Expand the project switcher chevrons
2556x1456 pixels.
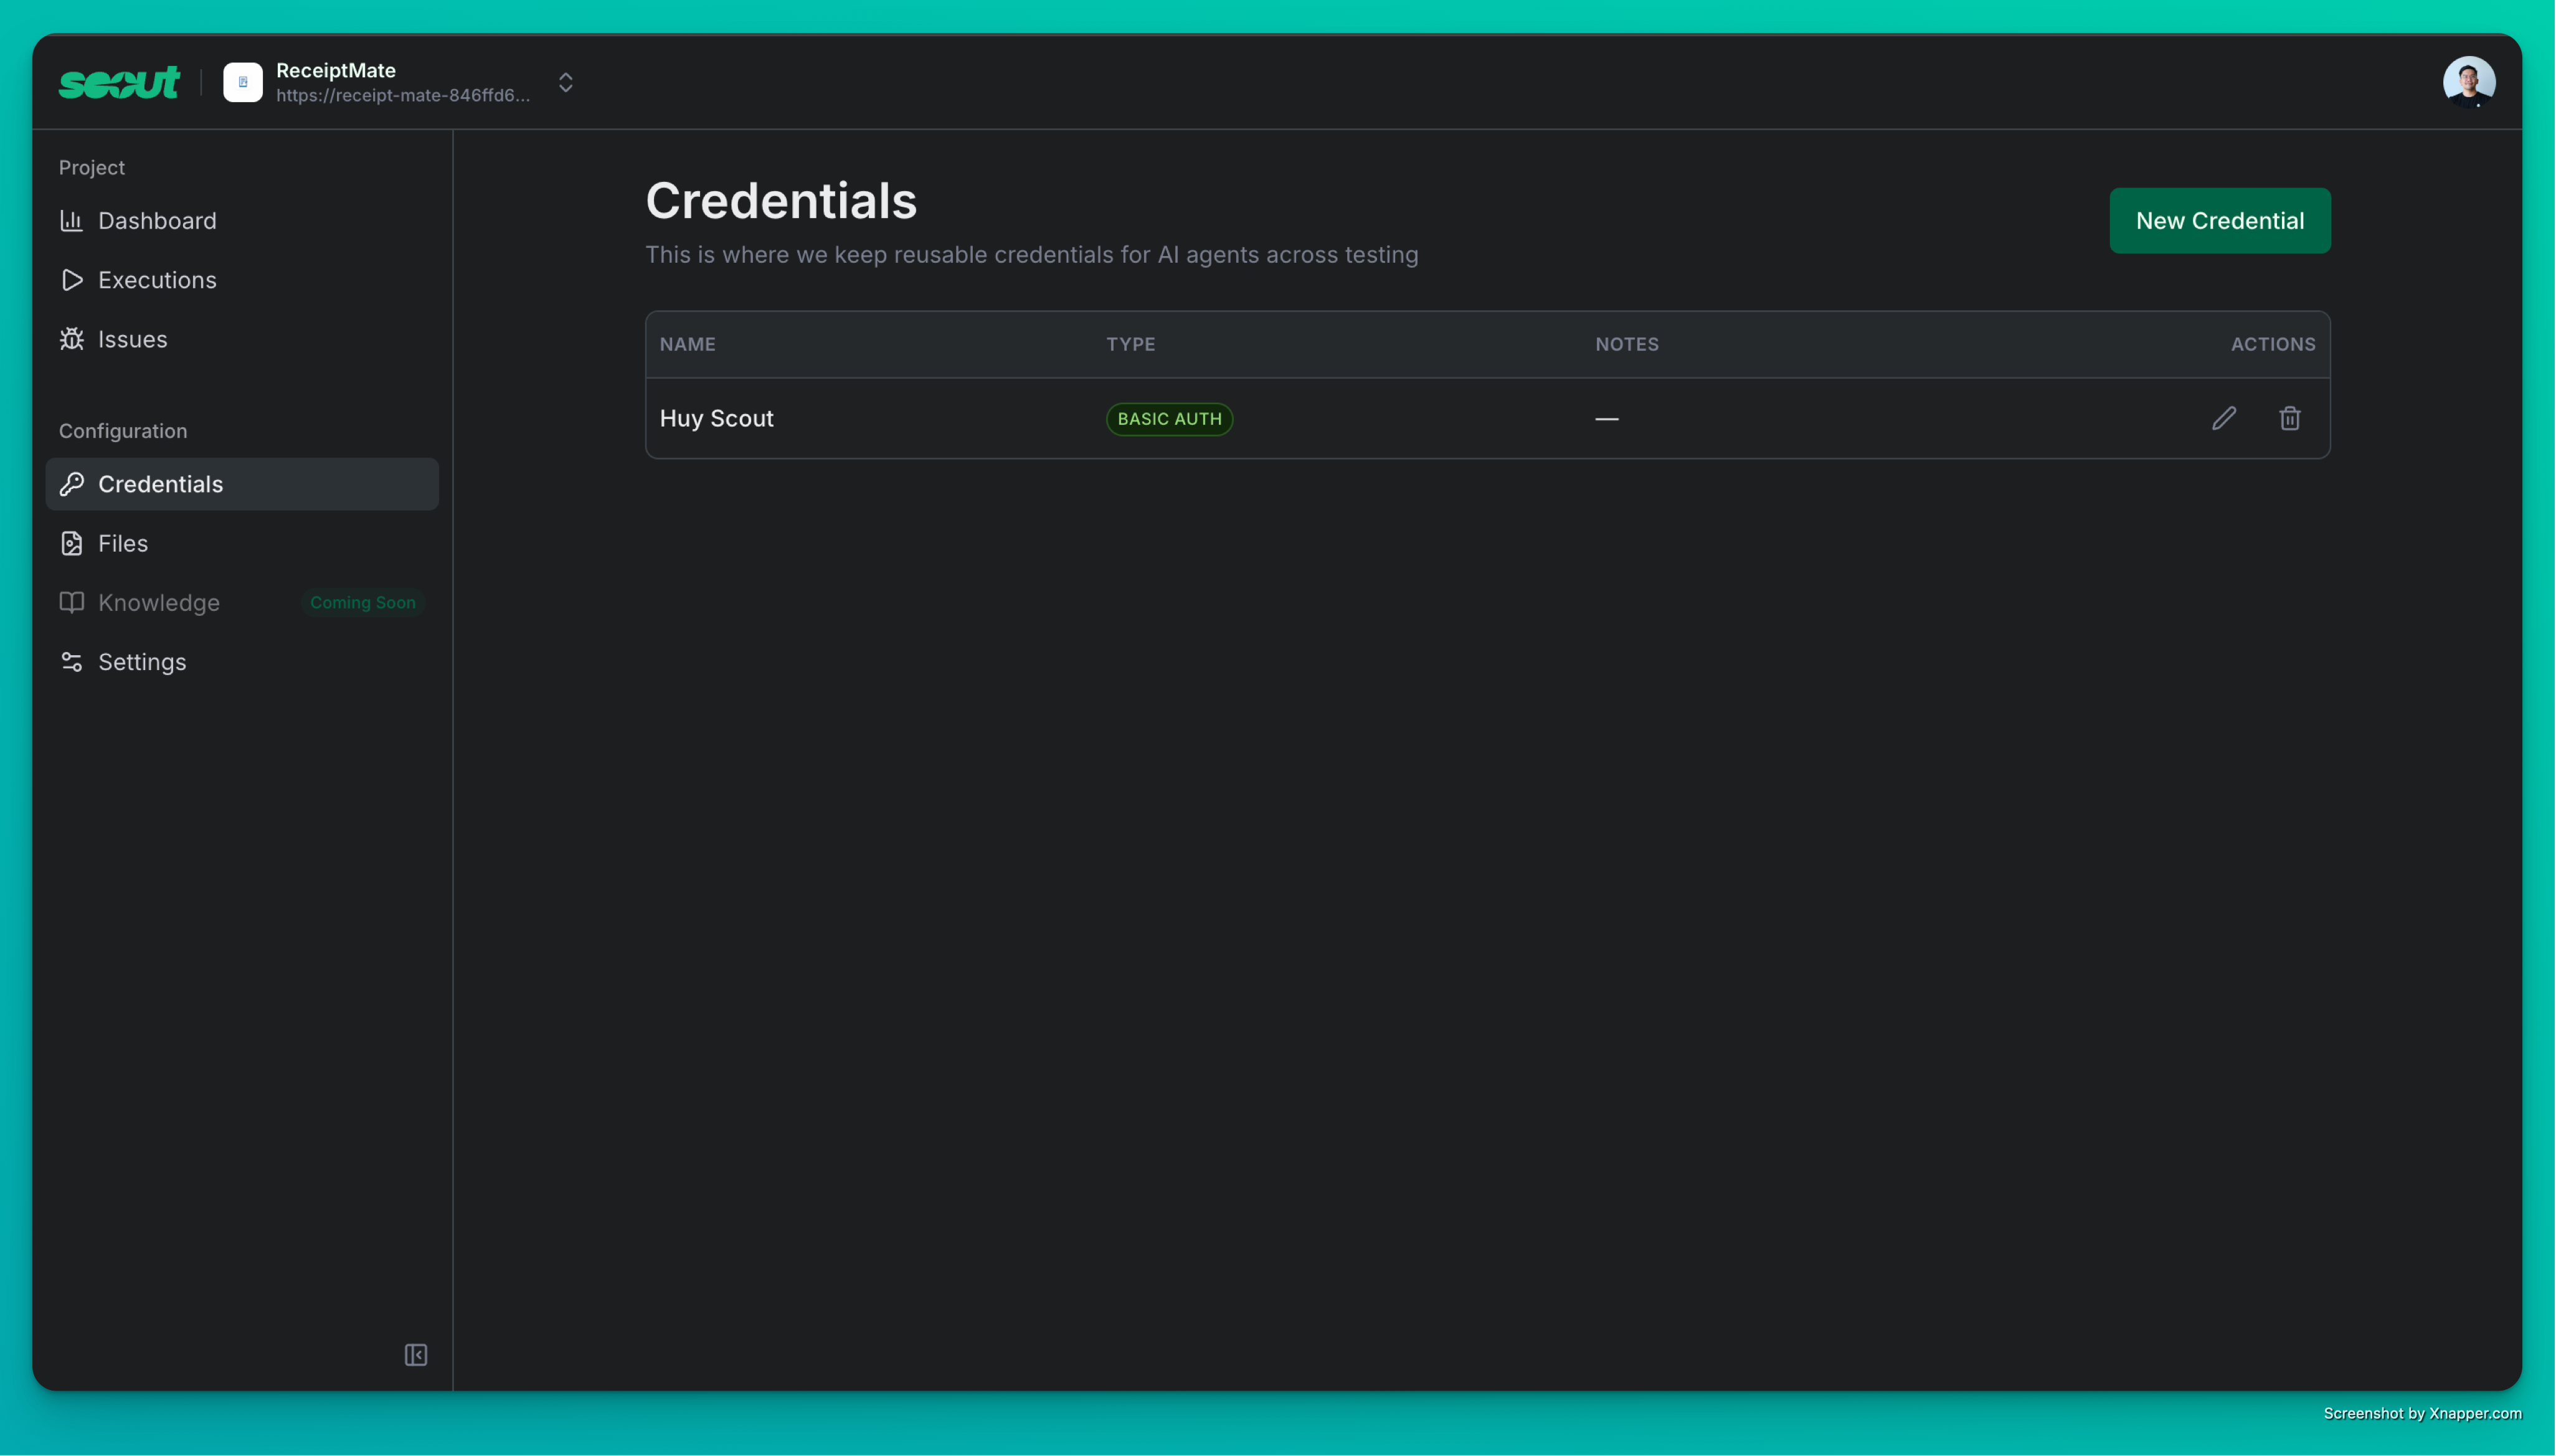point(566,82)
